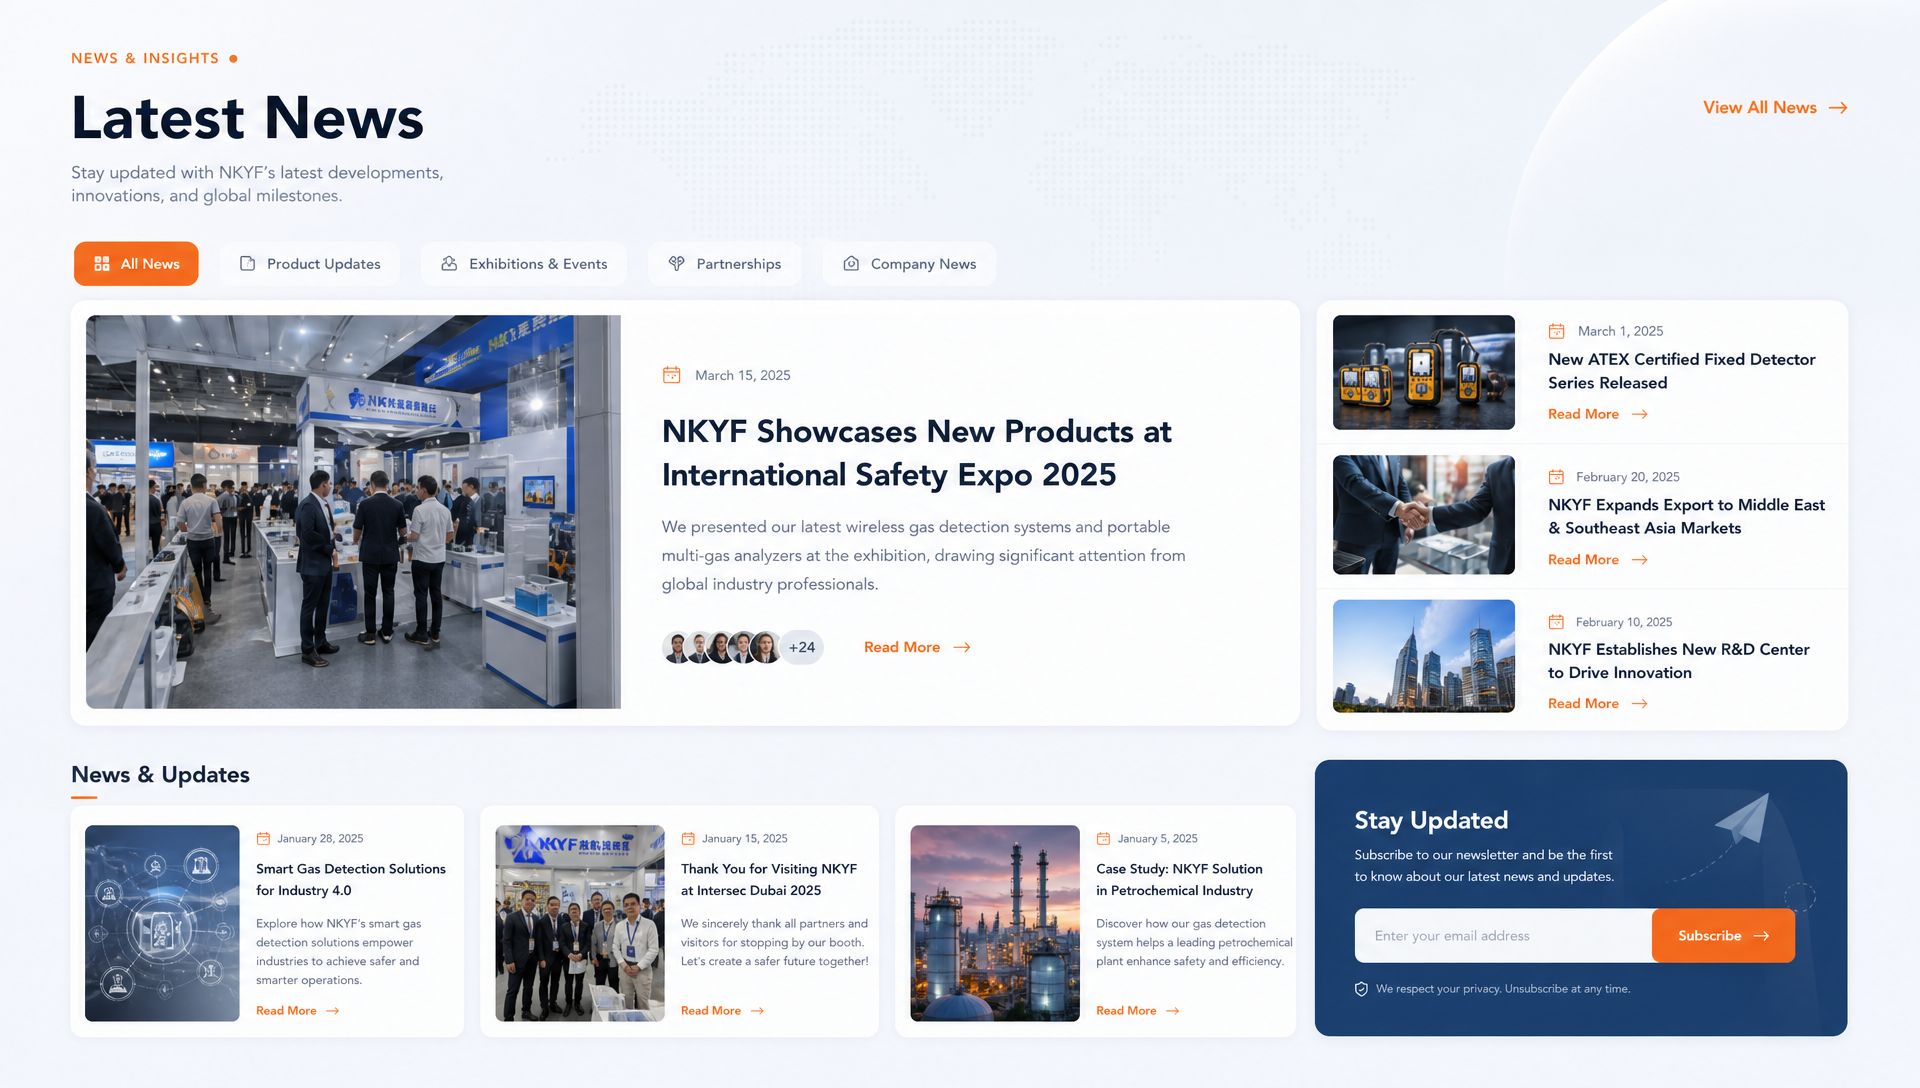Open the skyscrapers R&D Center thumbnail
Screen dimensions: 1920x1088
pyautogui.click(x=1424, y=656)
